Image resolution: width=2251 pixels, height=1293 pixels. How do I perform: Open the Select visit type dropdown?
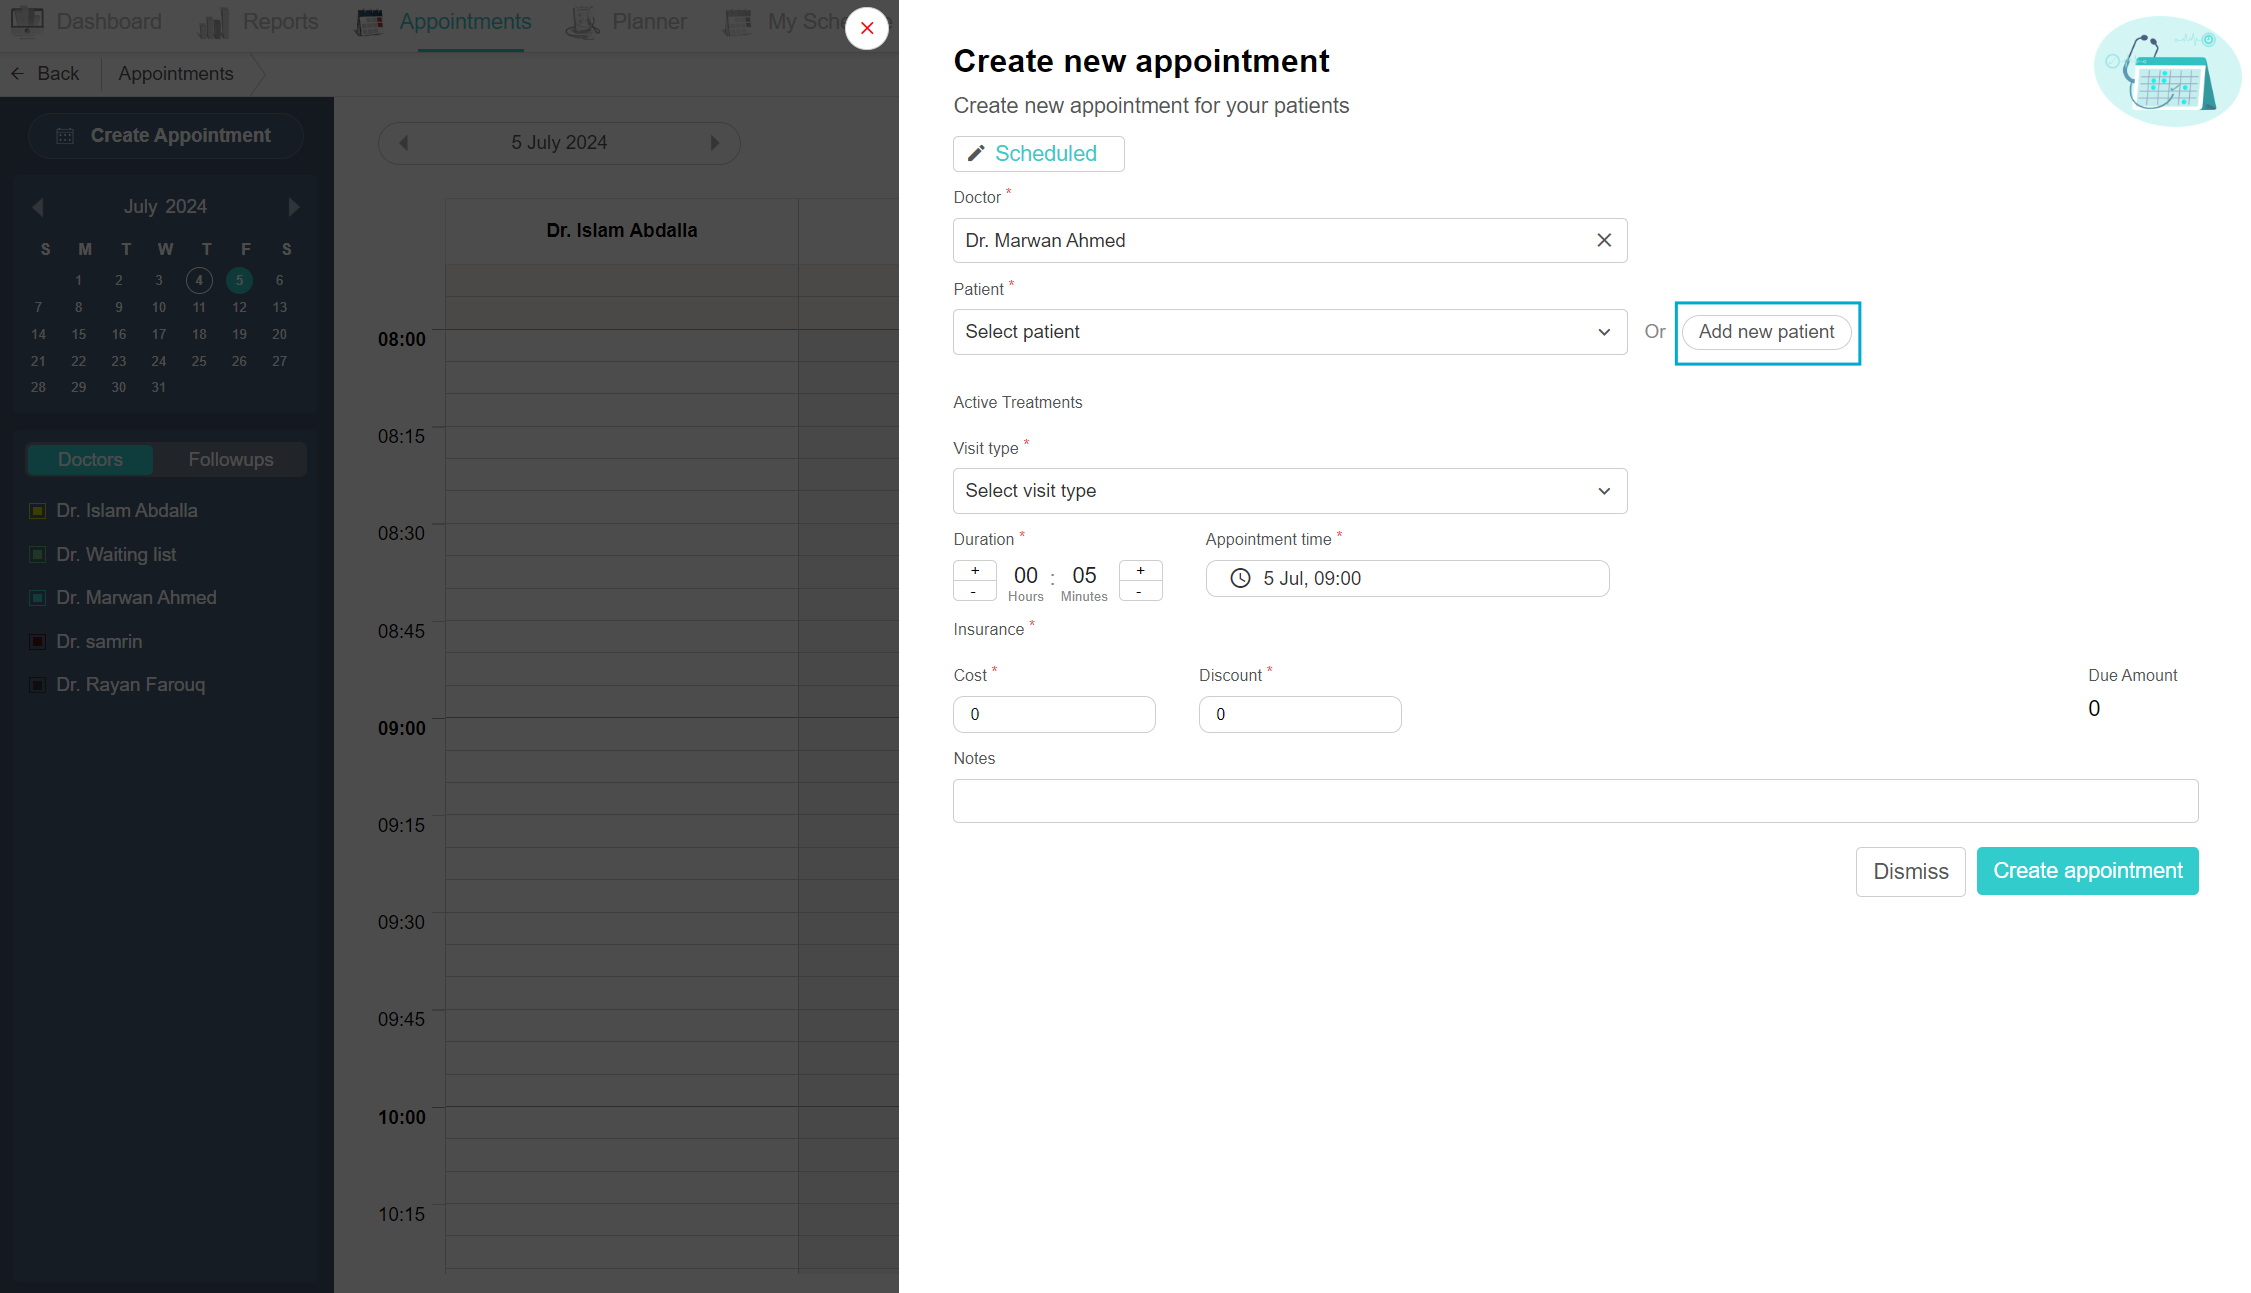(x=1290, y=491)
